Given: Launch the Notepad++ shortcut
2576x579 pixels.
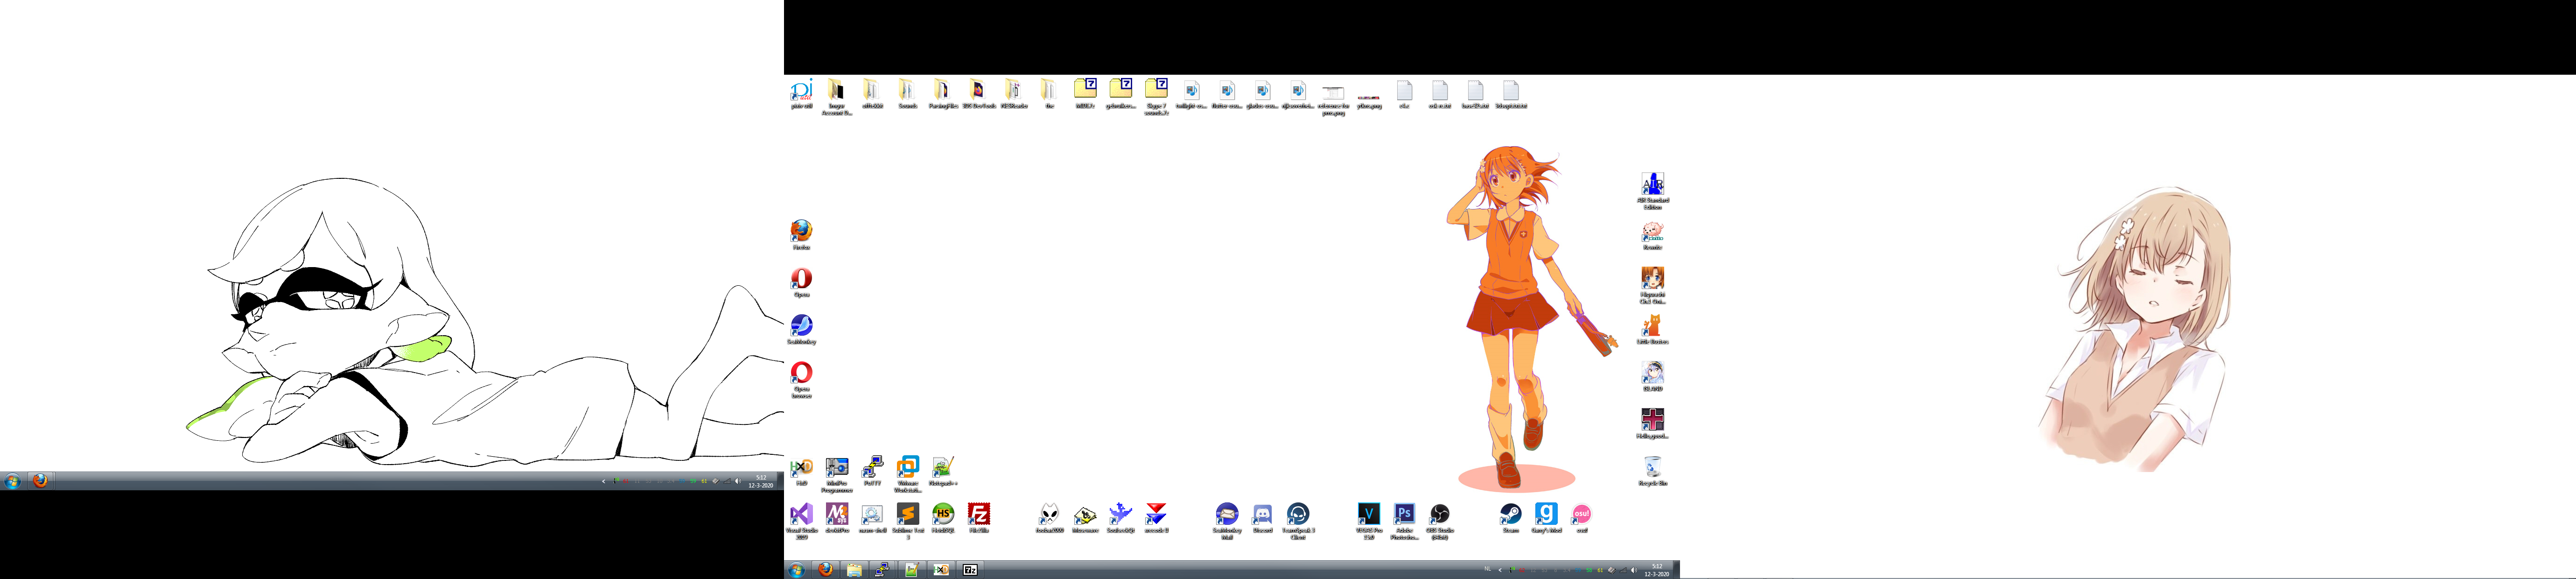Looking at the screenshot, I should (943, 470).
